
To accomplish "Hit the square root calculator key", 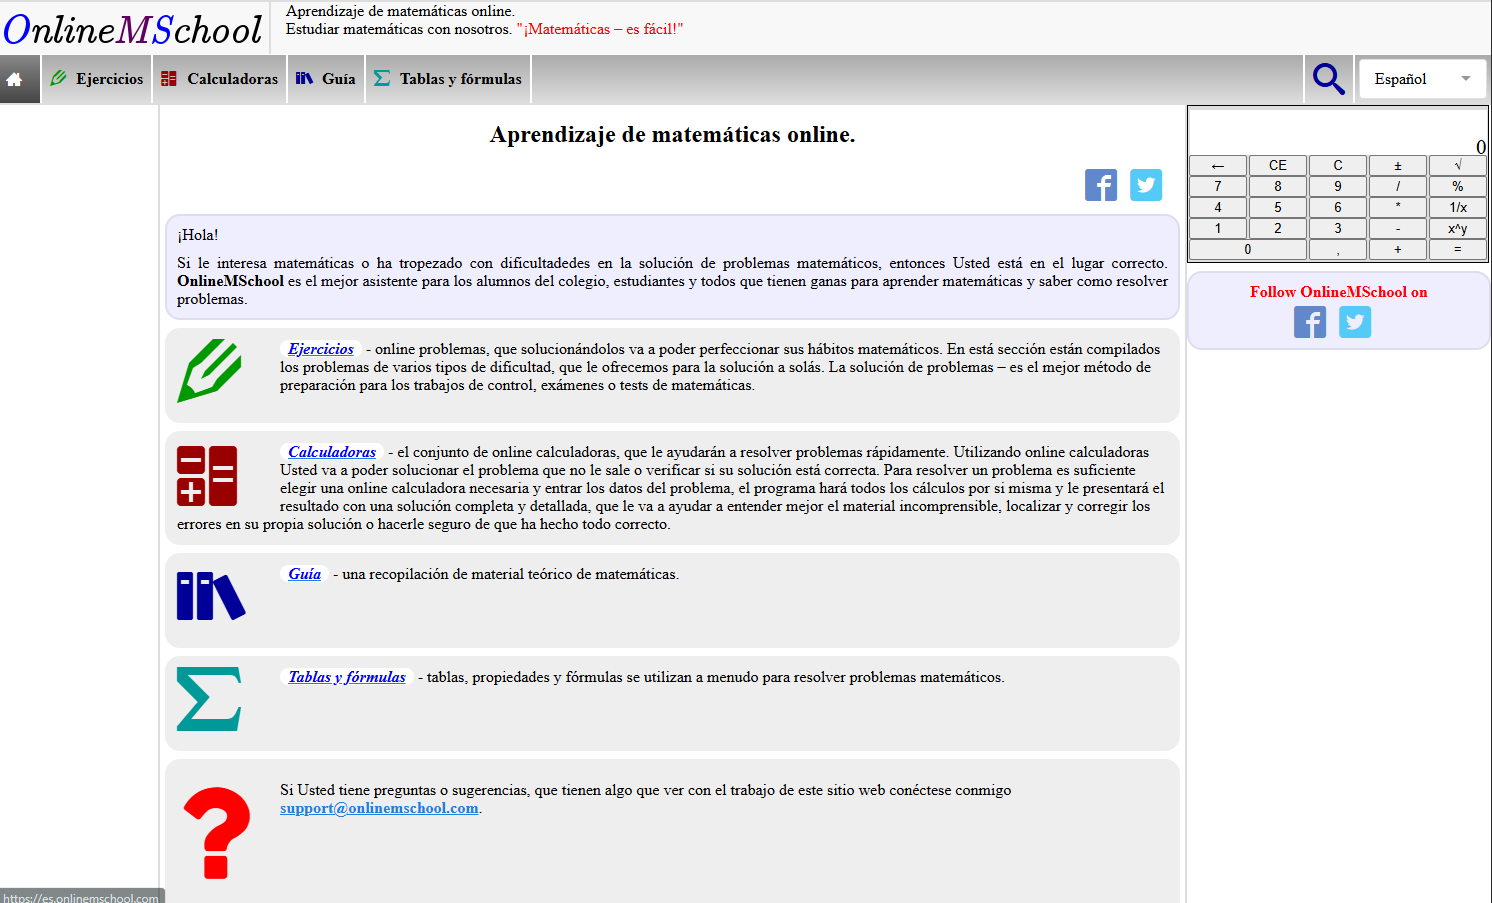I will pyautogui.click(x=1458, y=165).
